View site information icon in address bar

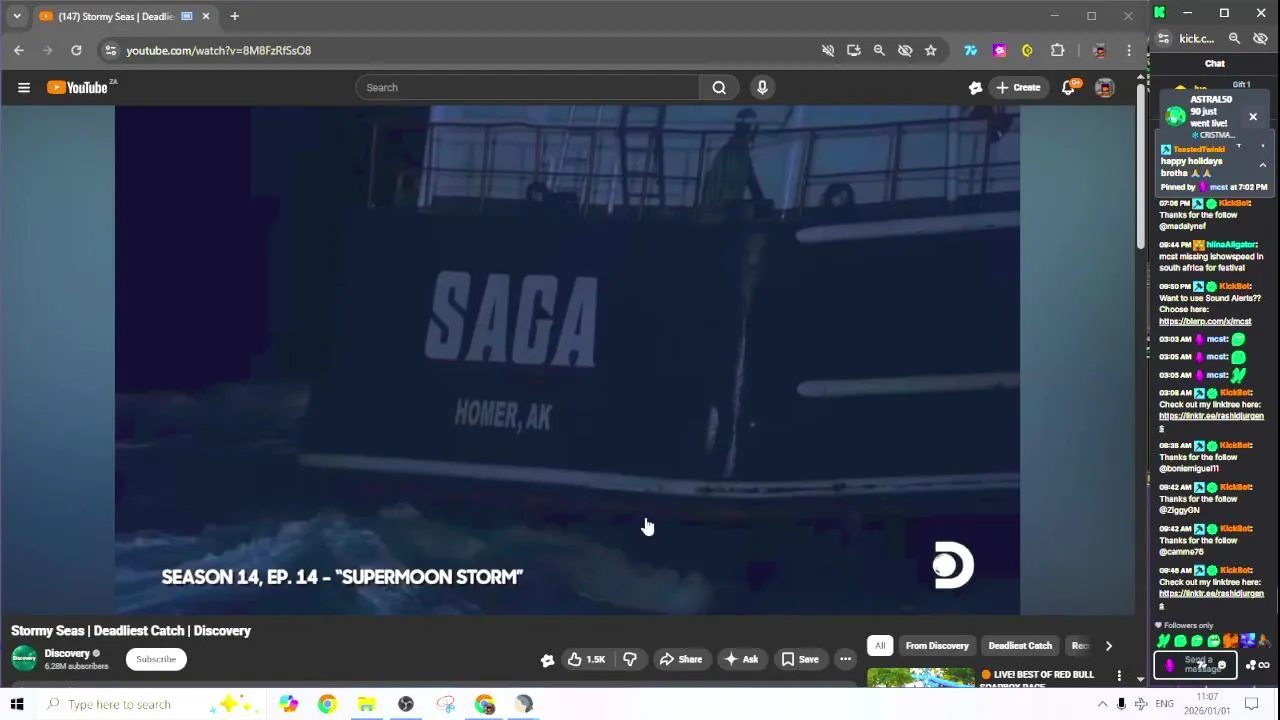point(111,50)
